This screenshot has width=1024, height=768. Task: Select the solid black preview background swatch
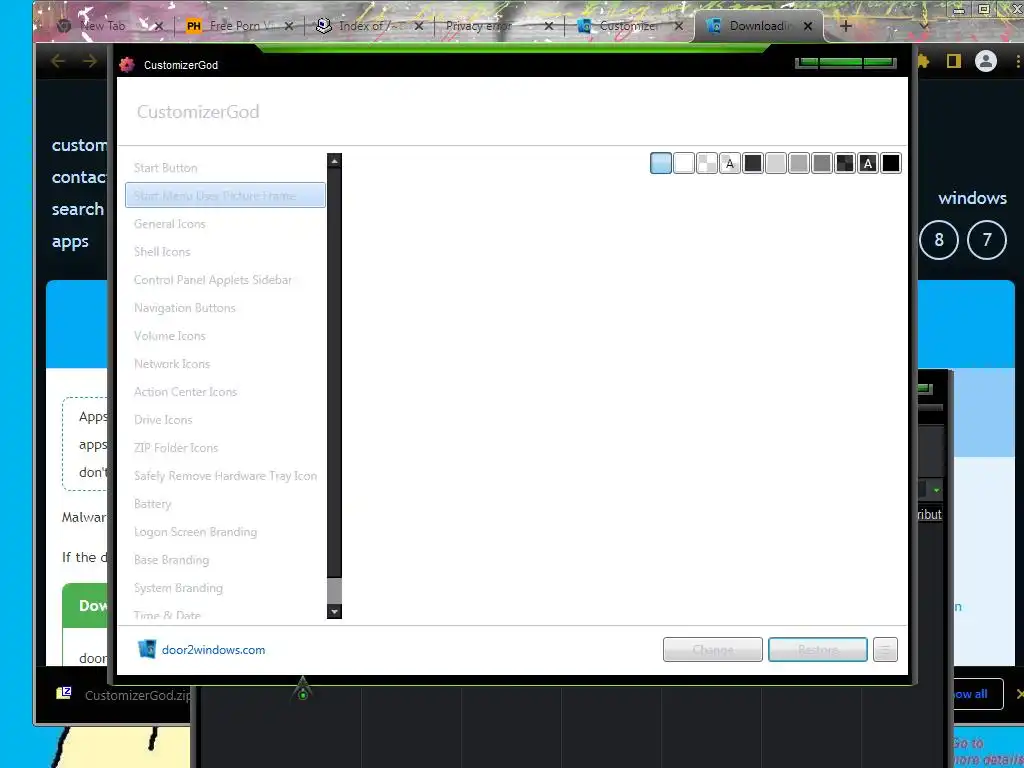(891, 163)
